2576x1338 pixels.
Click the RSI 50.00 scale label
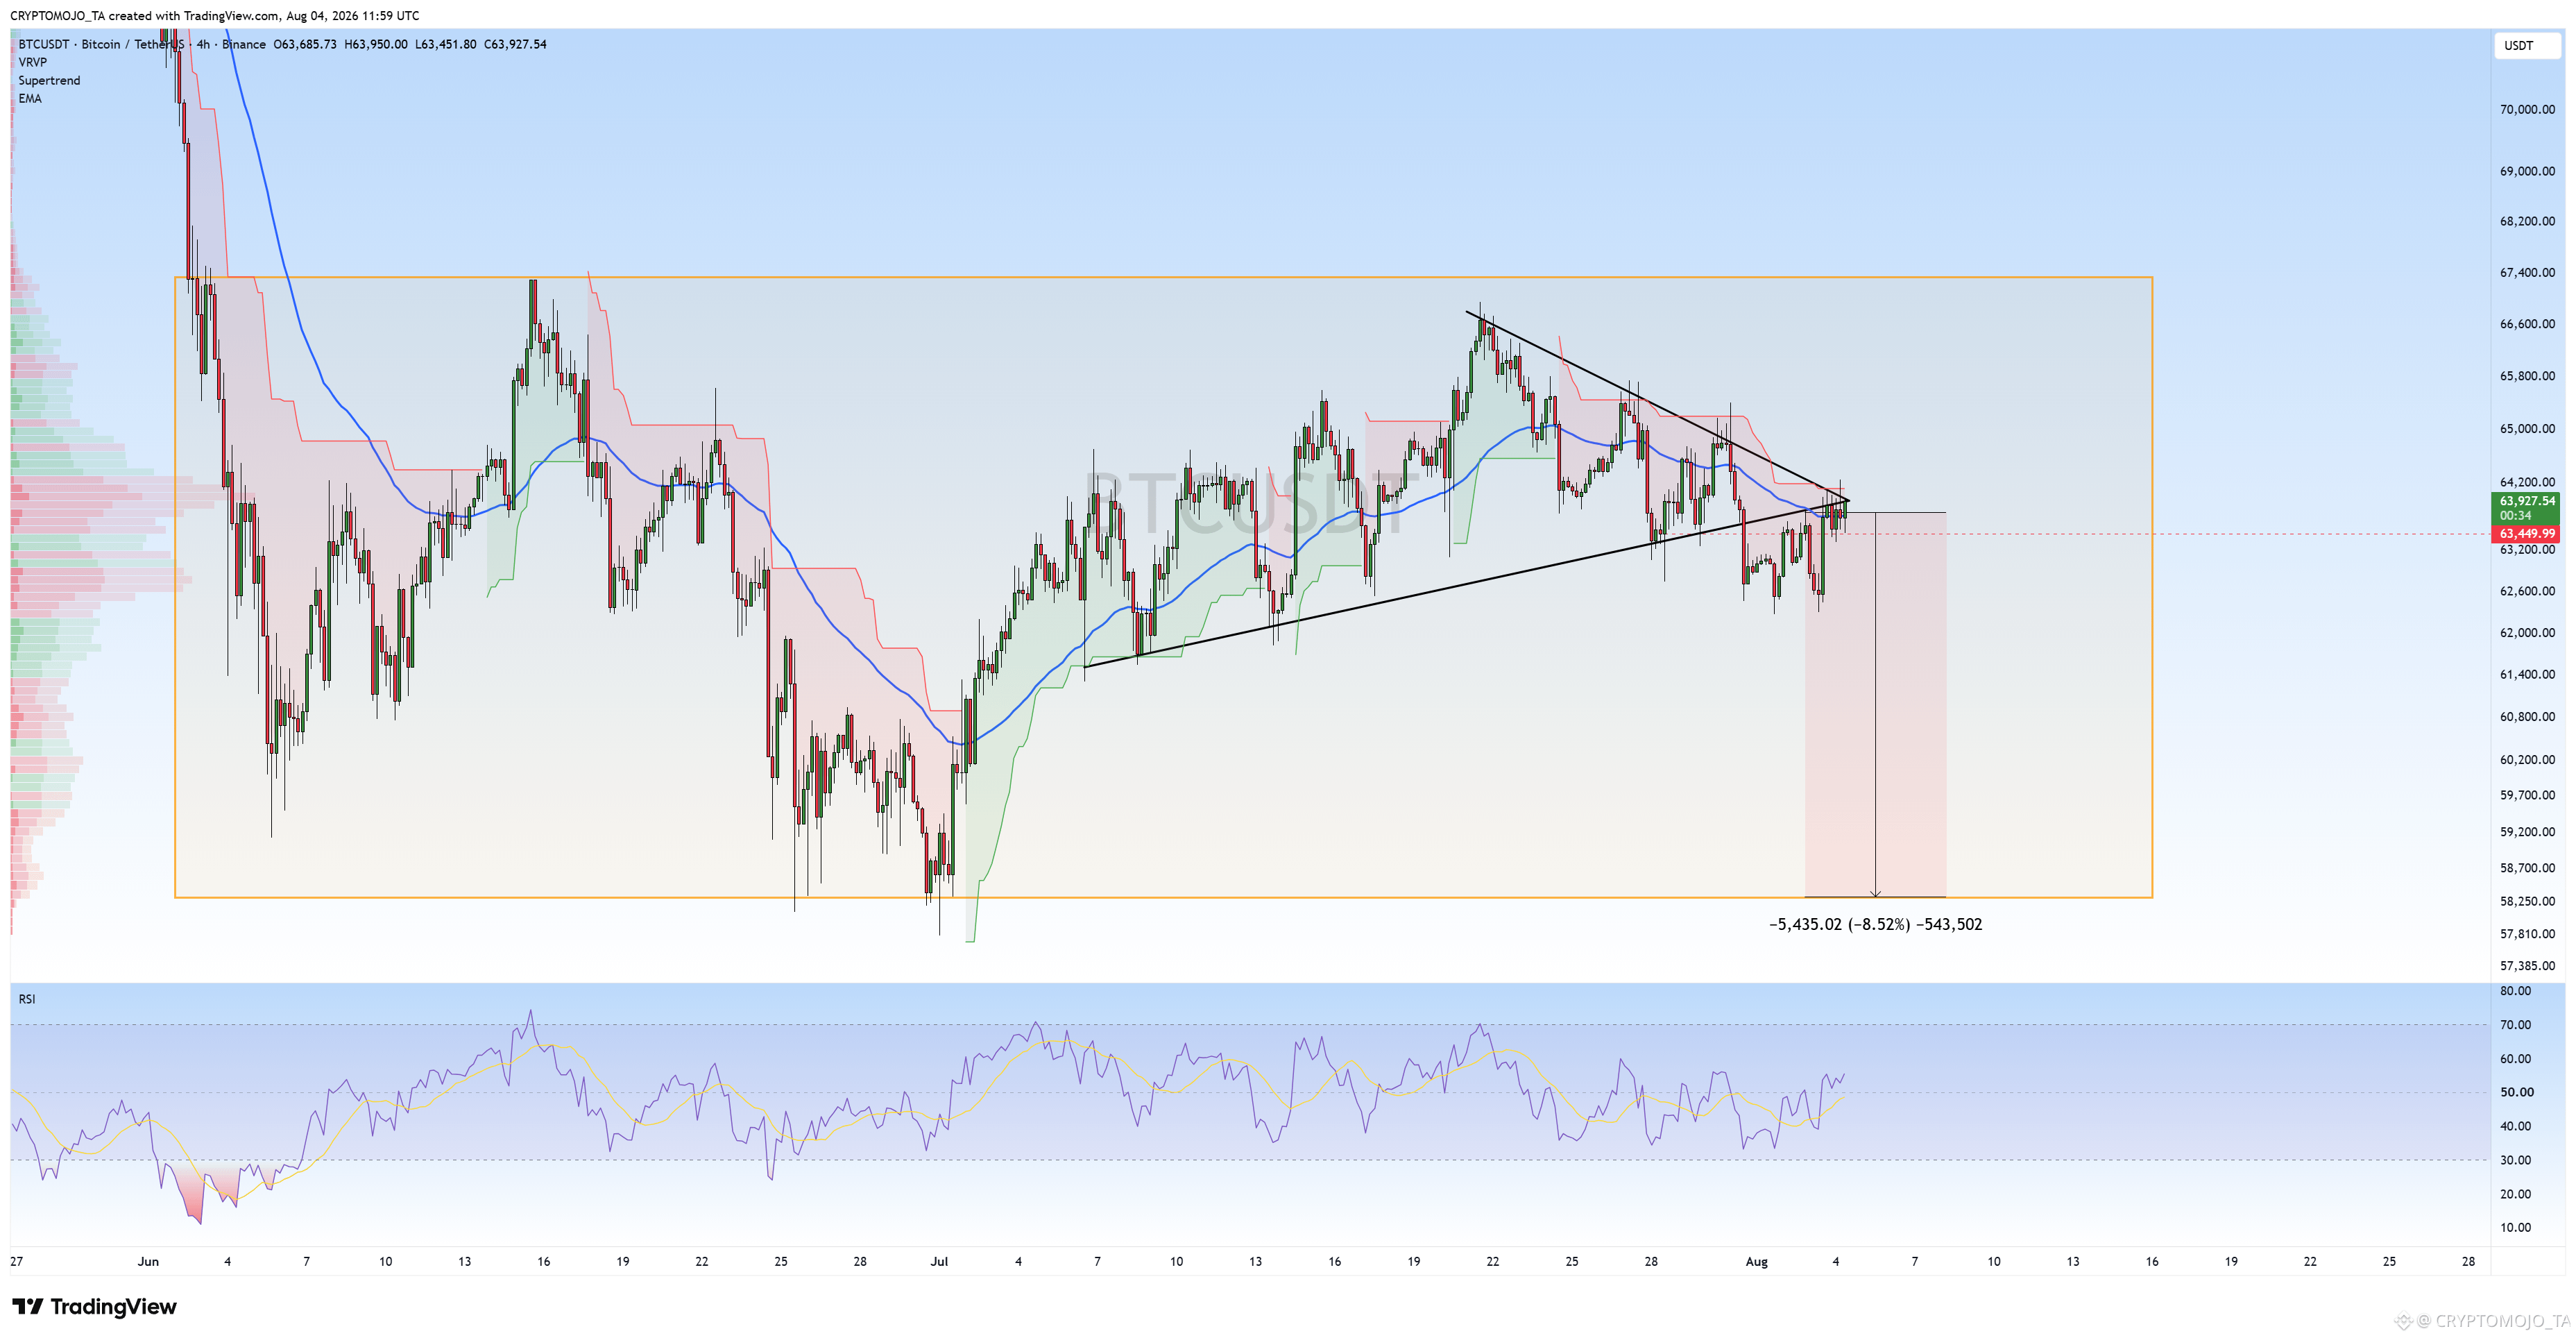[2516, 1092]
